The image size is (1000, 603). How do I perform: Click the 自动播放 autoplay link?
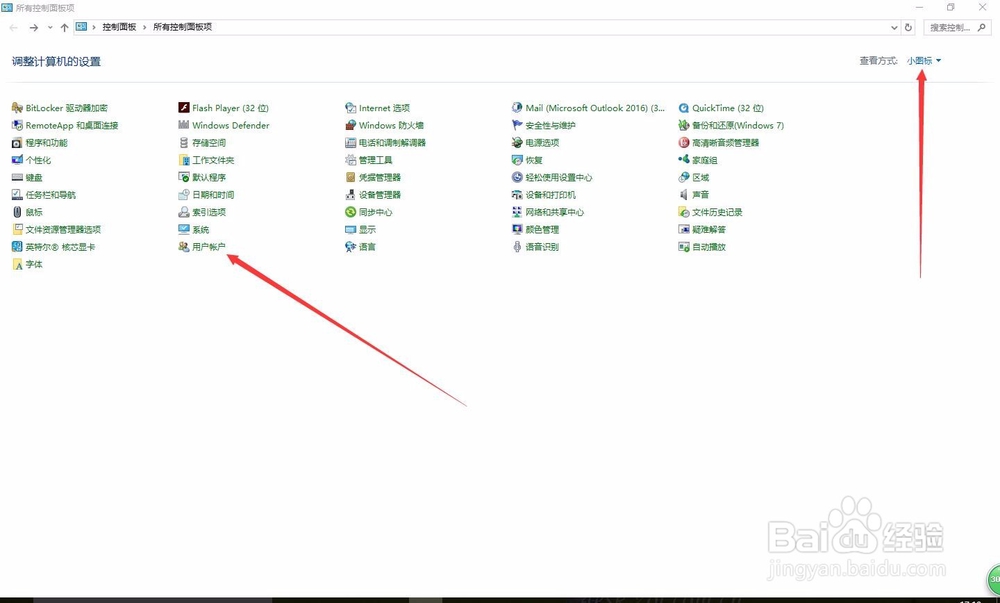click(x=709, y=247)
